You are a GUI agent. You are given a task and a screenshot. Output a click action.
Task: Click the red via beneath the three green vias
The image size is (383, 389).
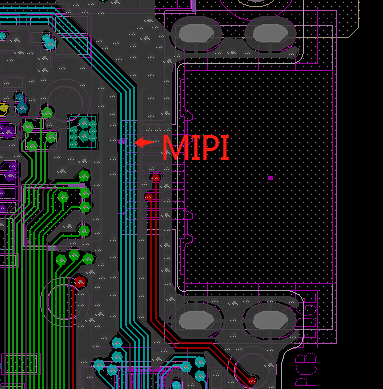[x=80, y=282]
